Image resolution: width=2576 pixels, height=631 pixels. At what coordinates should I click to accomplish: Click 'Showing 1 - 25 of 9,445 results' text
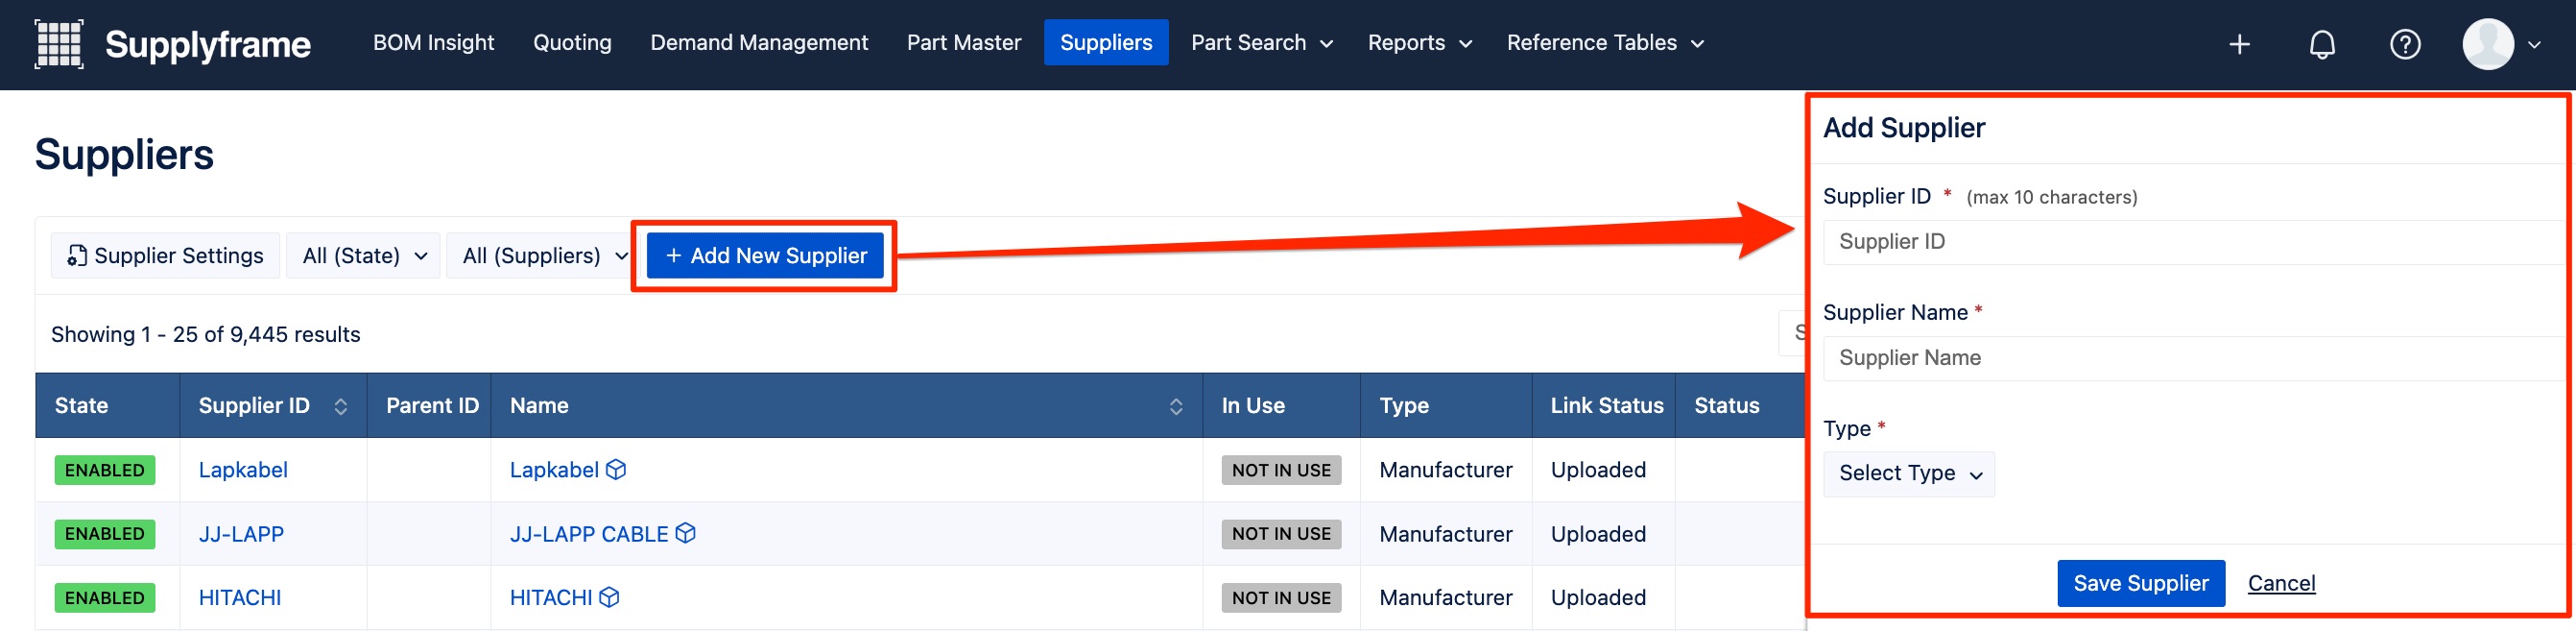point(206,335)
